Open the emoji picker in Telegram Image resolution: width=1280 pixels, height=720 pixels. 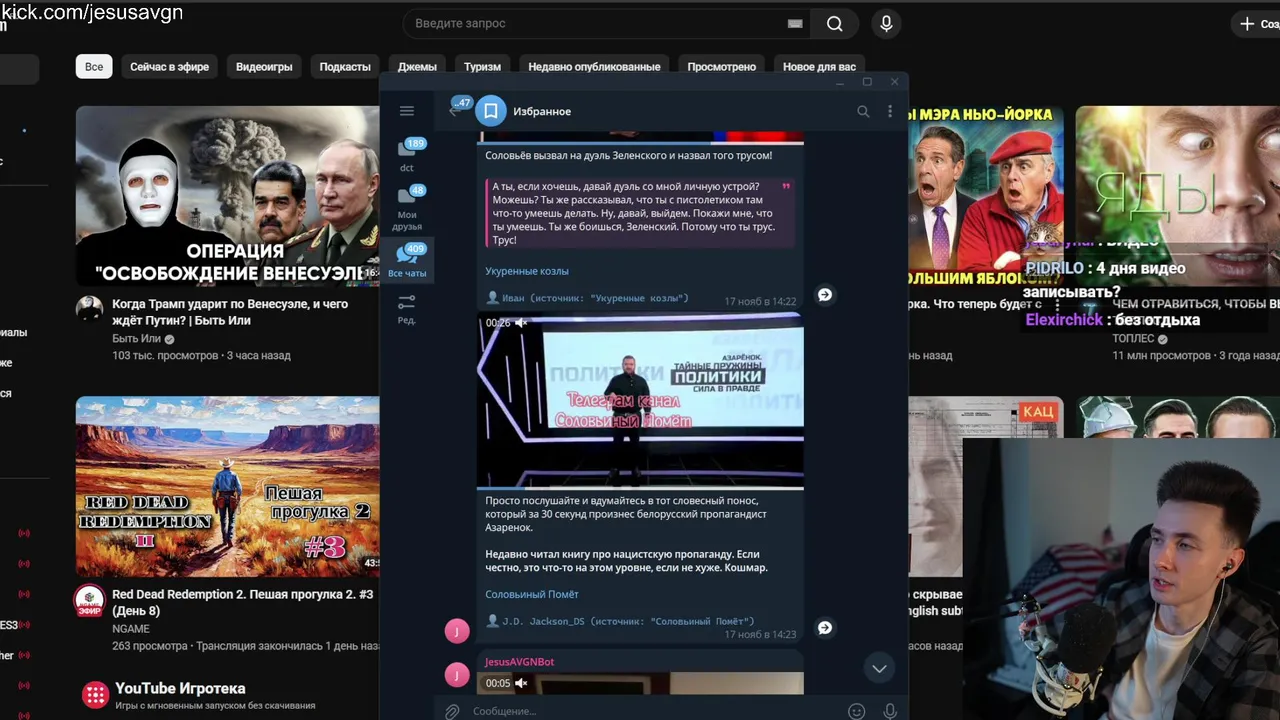(x=856, y=711)
